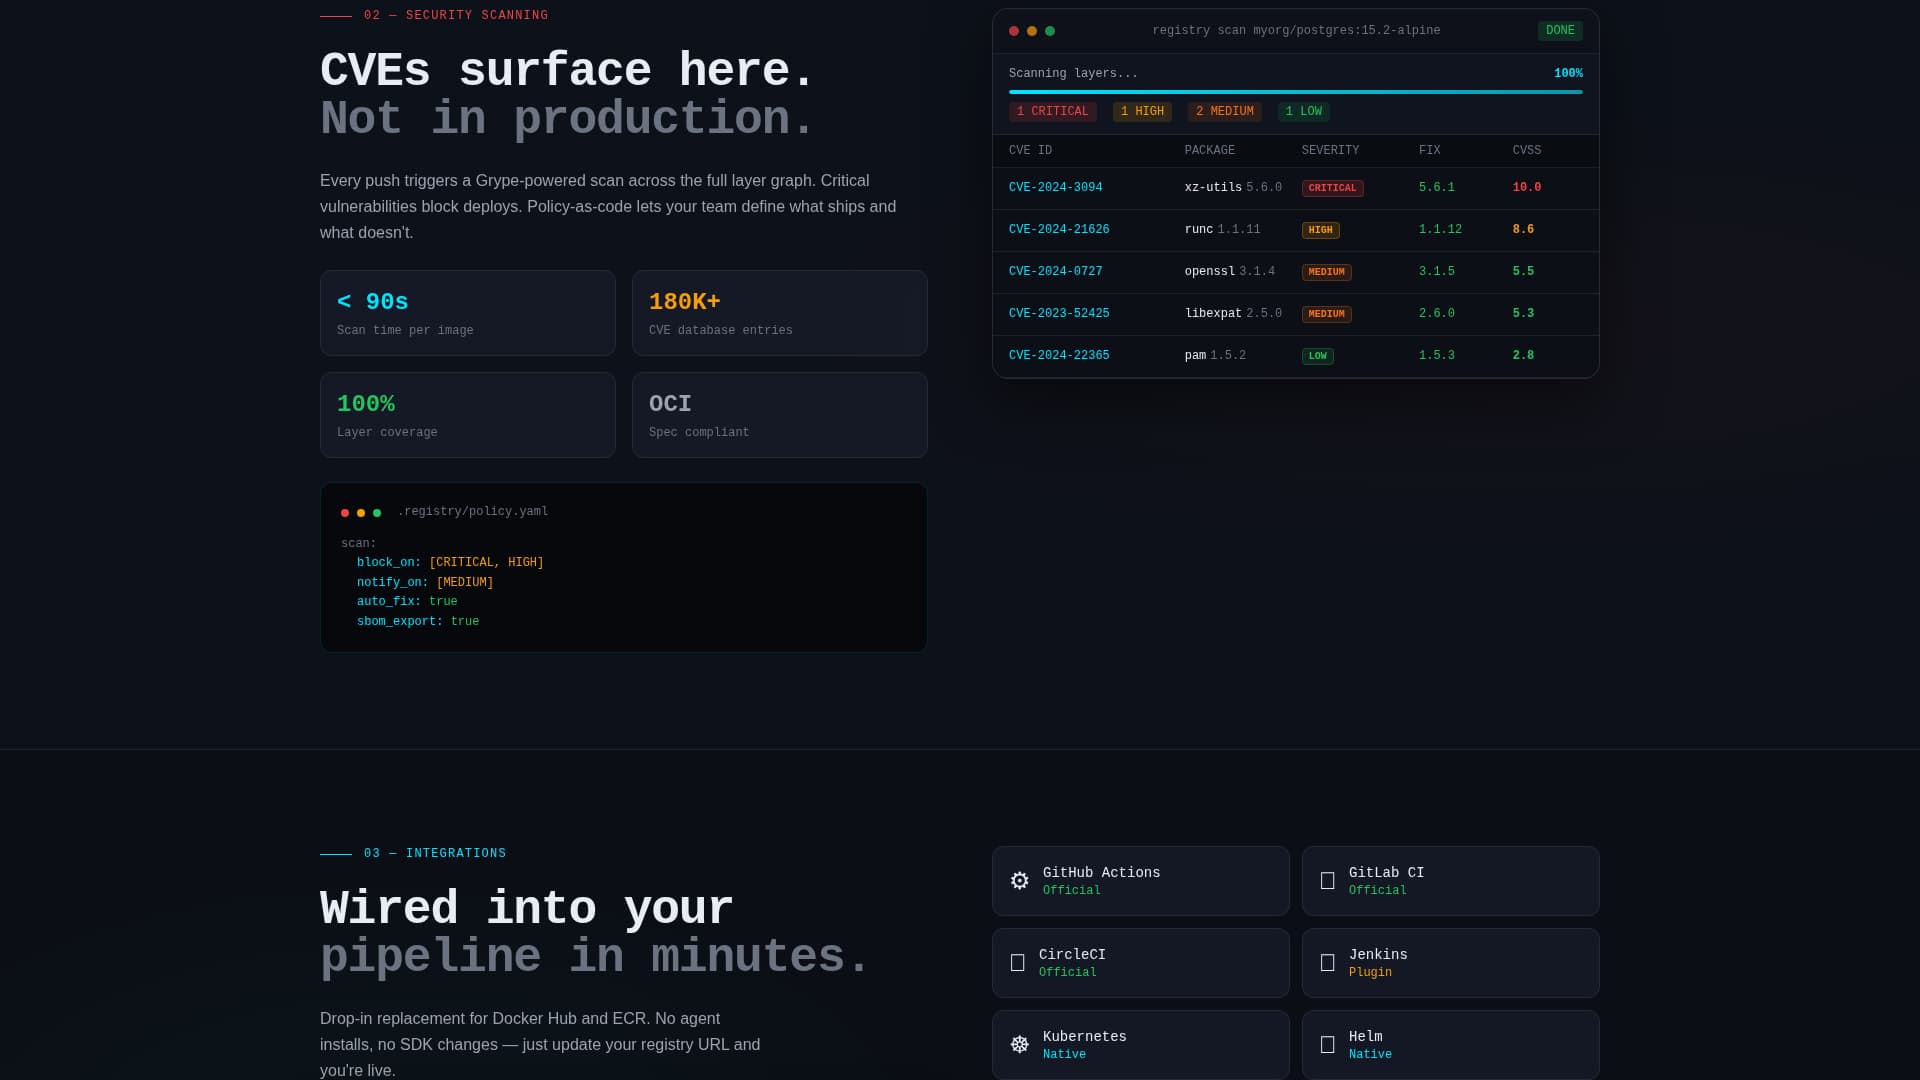This screenshot has height=1080, width=1920.
Task: Click the CVSS score 10.0
Action: click(1526, 188)
